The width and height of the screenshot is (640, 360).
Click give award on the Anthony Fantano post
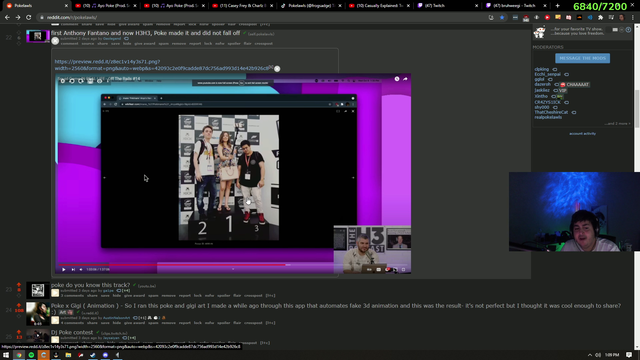[145, 43]
